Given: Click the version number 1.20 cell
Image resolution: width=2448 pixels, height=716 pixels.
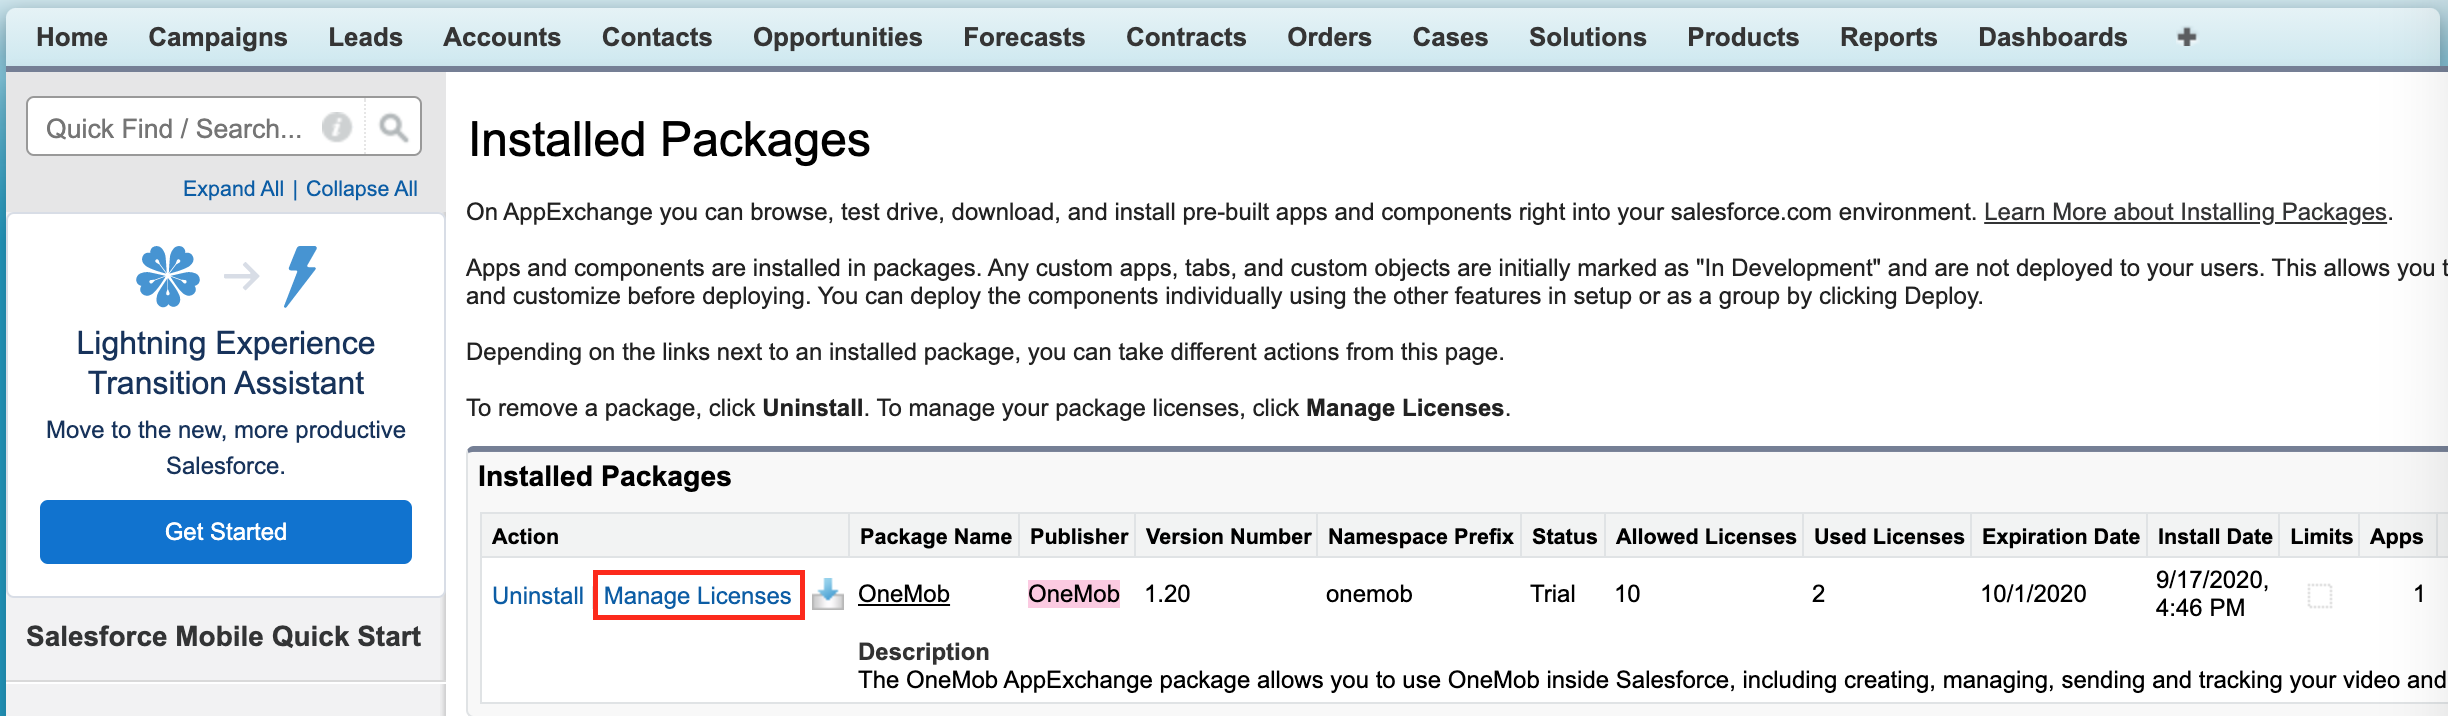Looking at the screenshot, I should point(1167,594).
